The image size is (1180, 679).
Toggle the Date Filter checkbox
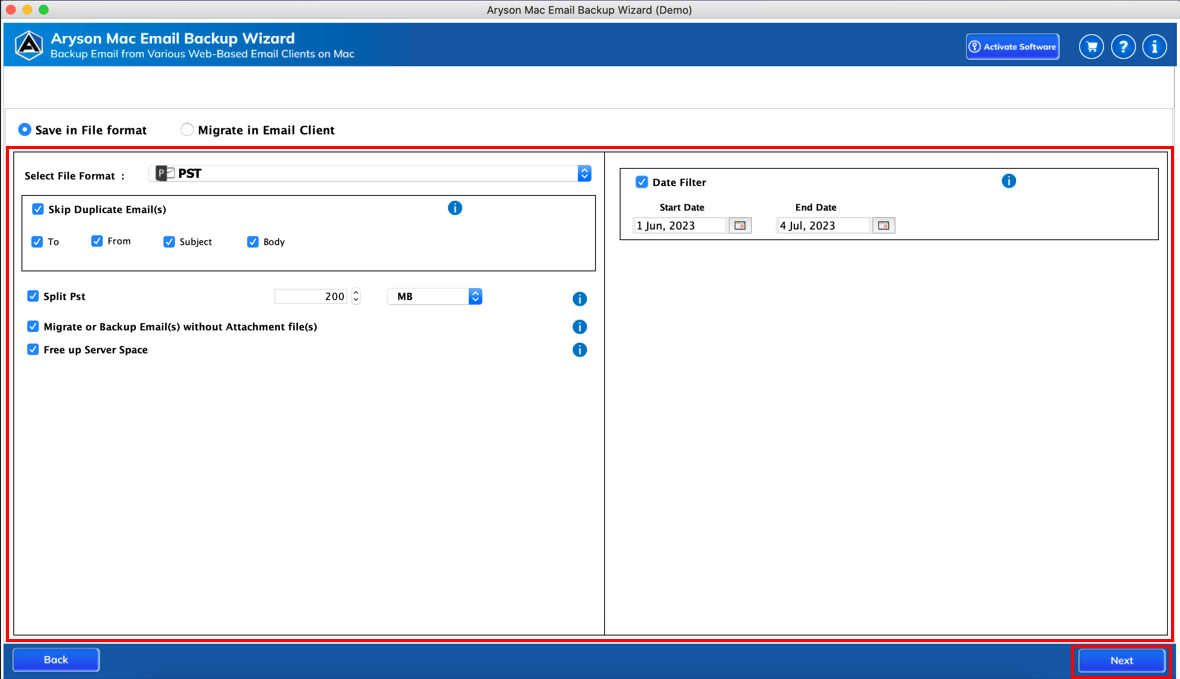[642, 182]
